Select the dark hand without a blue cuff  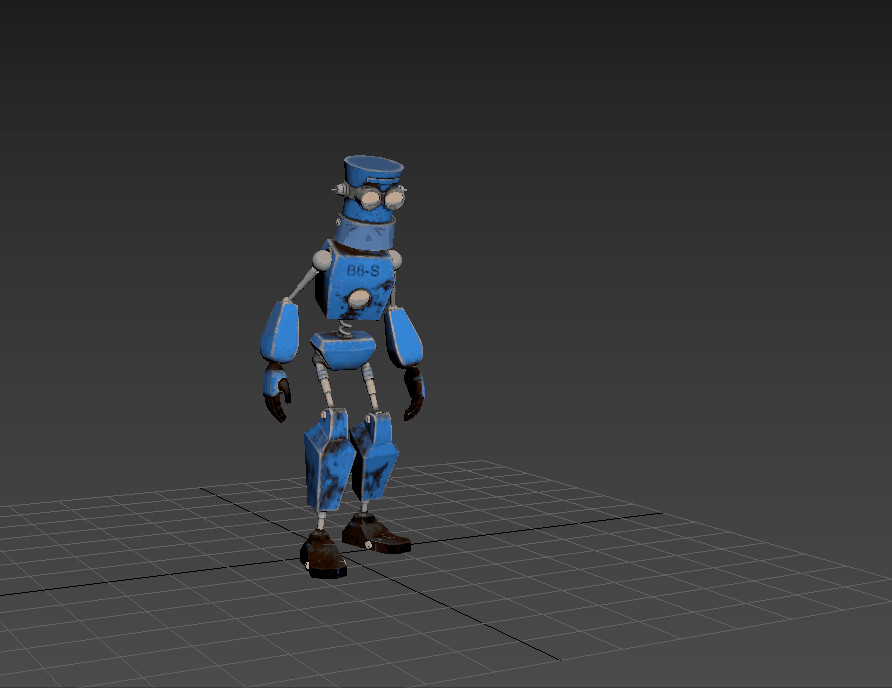coord(414,392)
